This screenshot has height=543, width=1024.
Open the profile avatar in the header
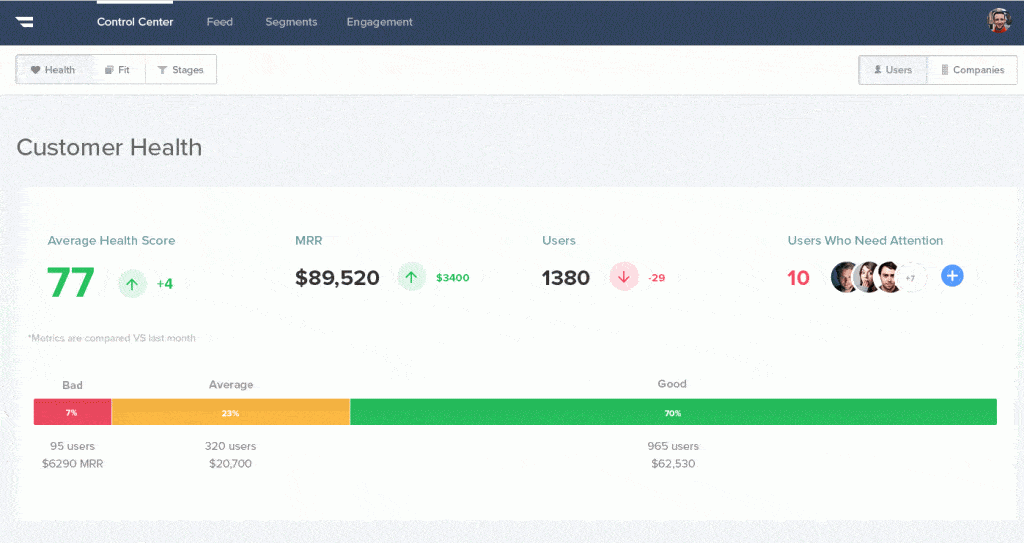999,21
